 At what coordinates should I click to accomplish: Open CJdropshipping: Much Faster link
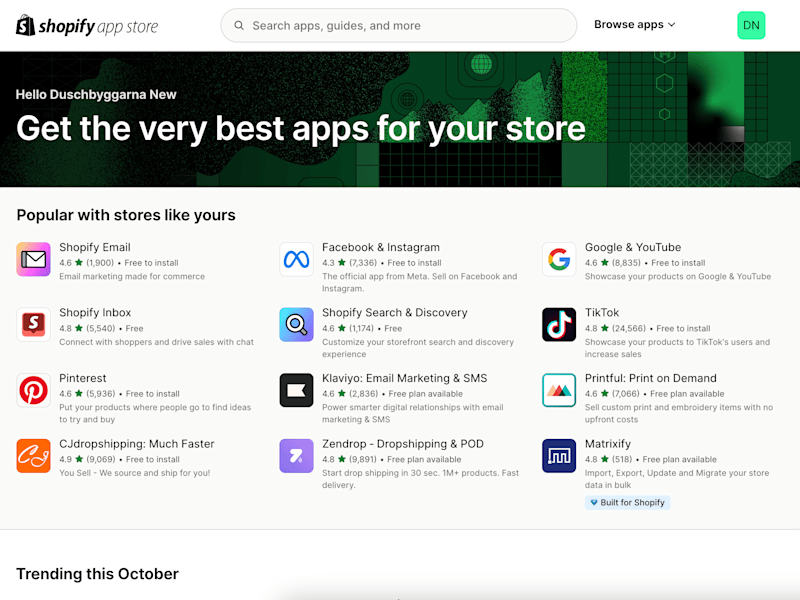click(137, 444)
